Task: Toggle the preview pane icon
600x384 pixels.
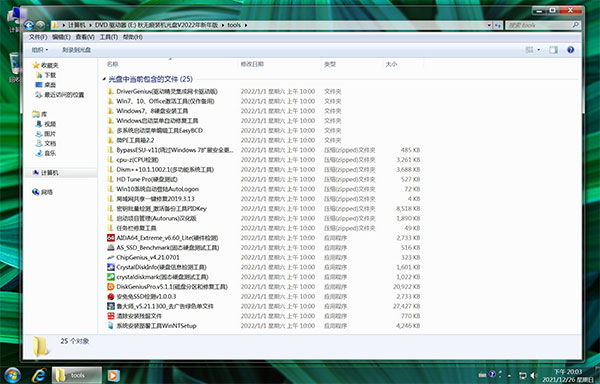Action: pyautogui.click(x=553, y=50)
